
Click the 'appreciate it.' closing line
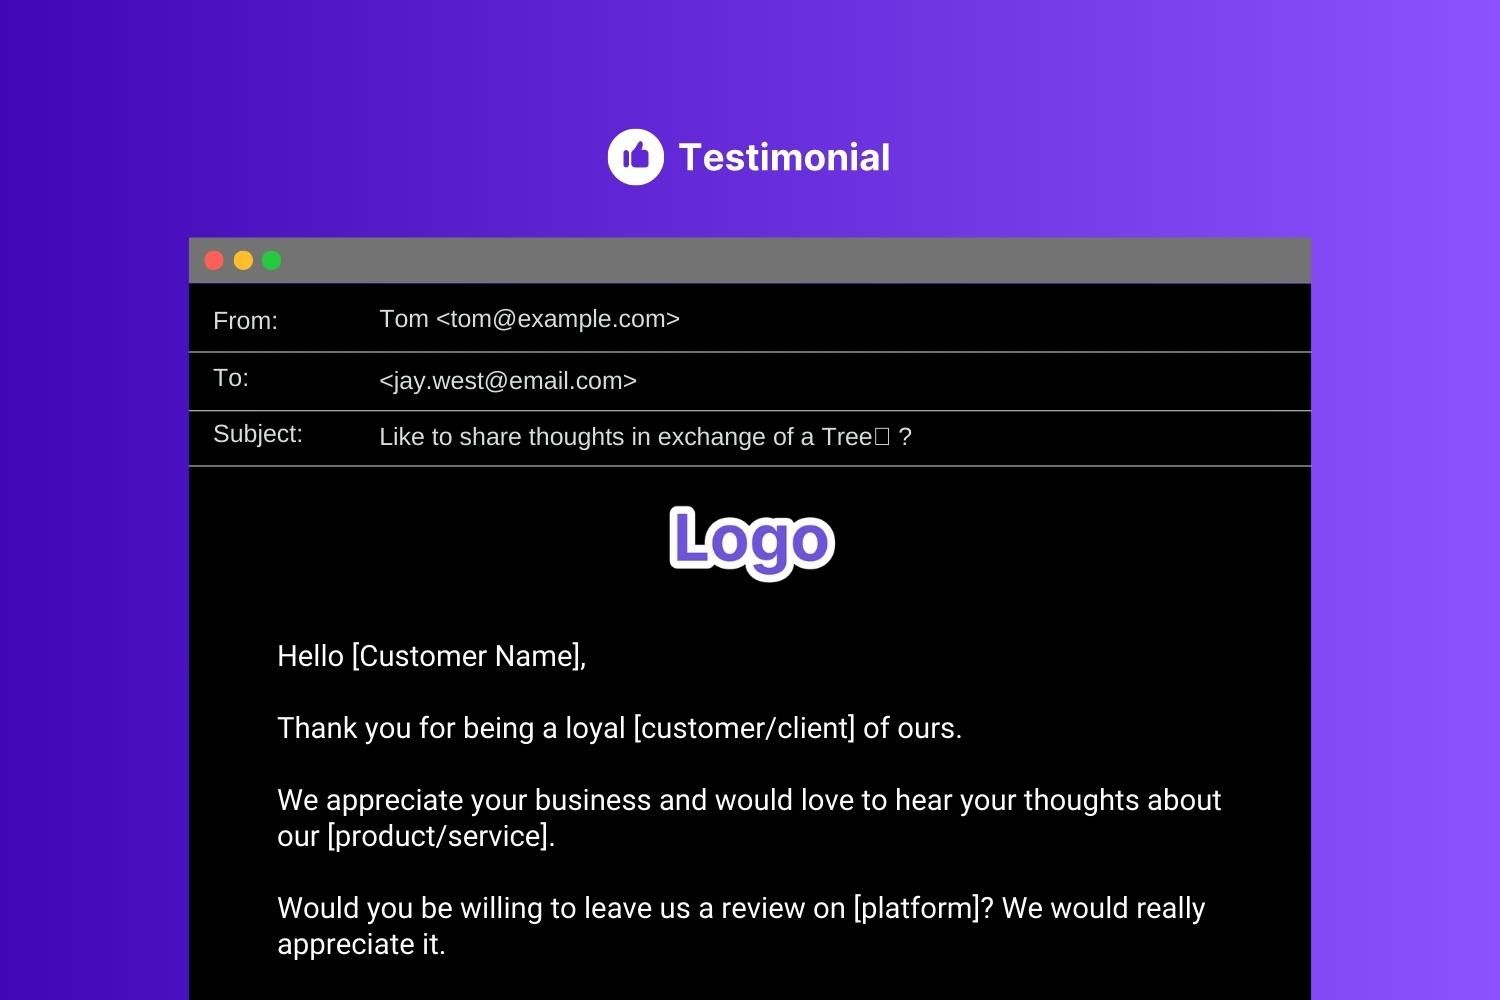(361, 944)
